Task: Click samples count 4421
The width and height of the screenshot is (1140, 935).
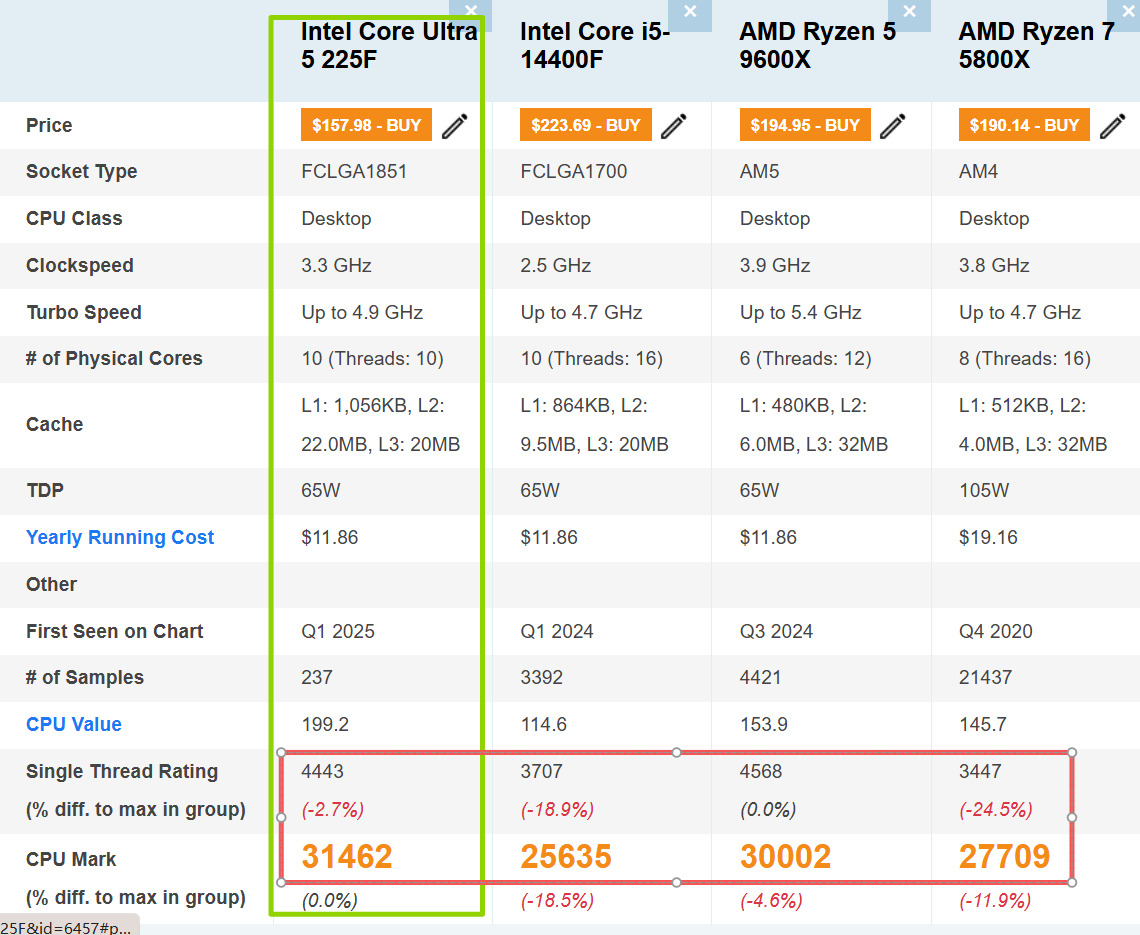Action: (760, 678)
